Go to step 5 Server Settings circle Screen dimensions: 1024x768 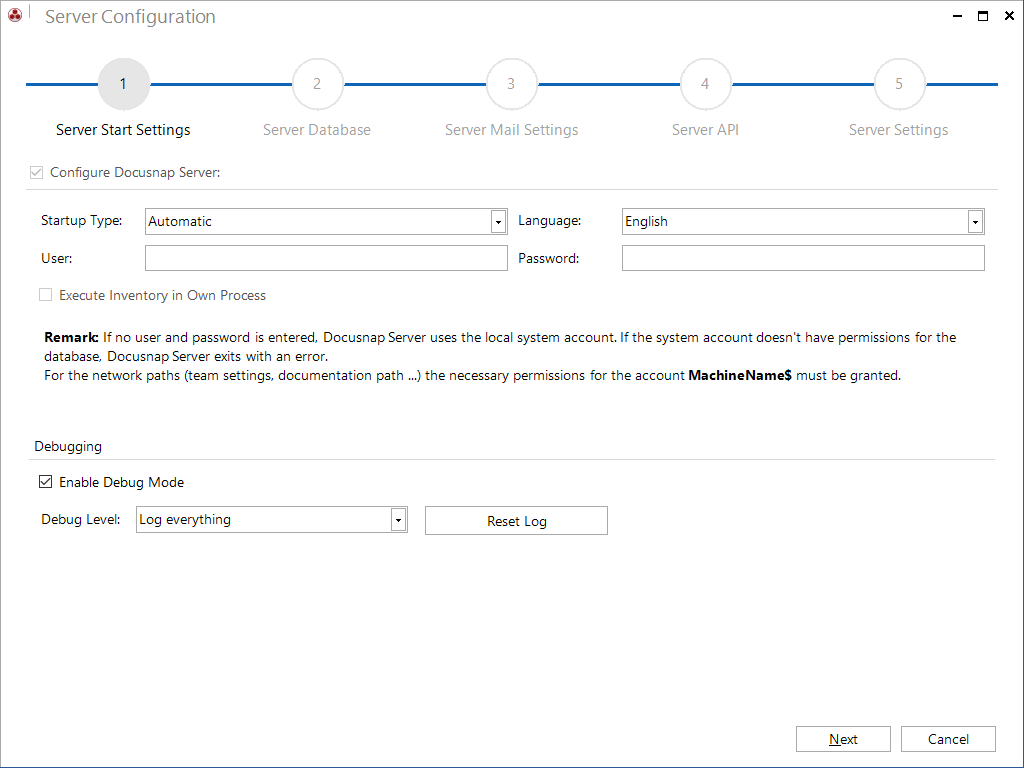(899, 84)
